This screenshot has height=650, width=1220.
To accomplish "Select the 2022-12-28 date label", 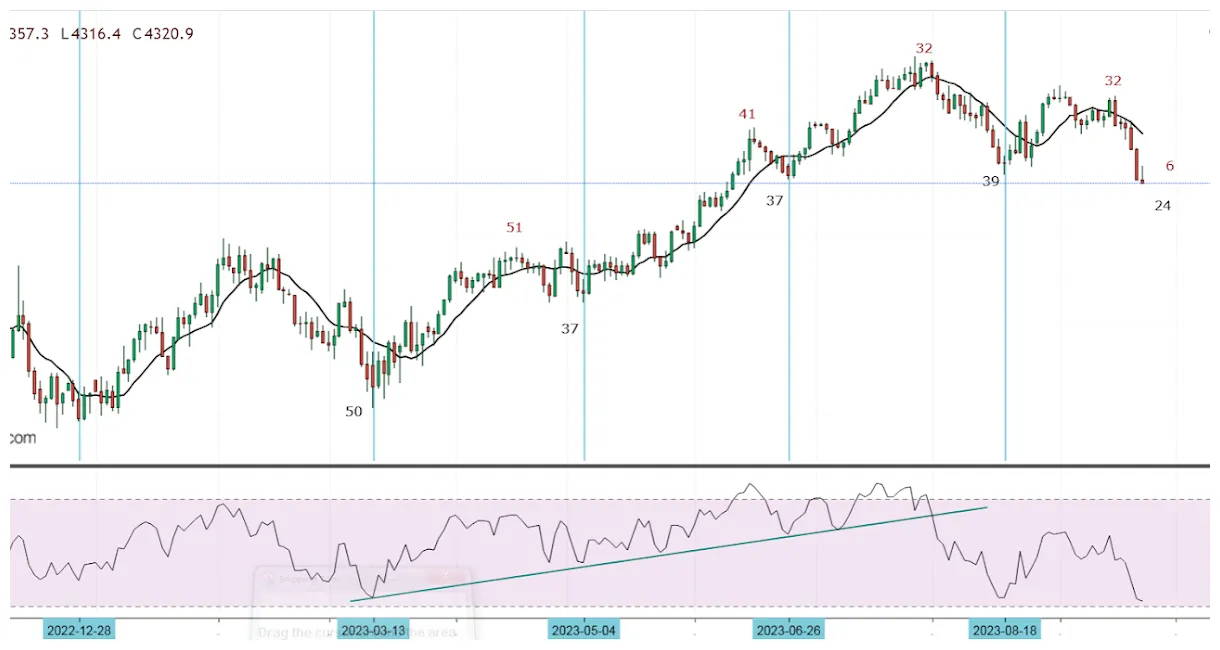I will [x=79, y=630].
